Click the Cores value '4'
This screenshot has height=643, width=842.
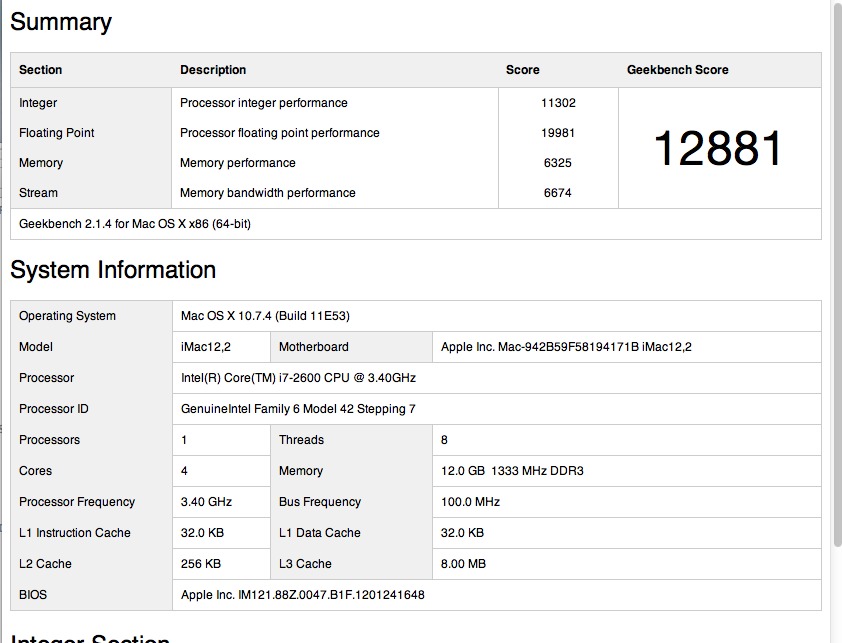(184, 471)
